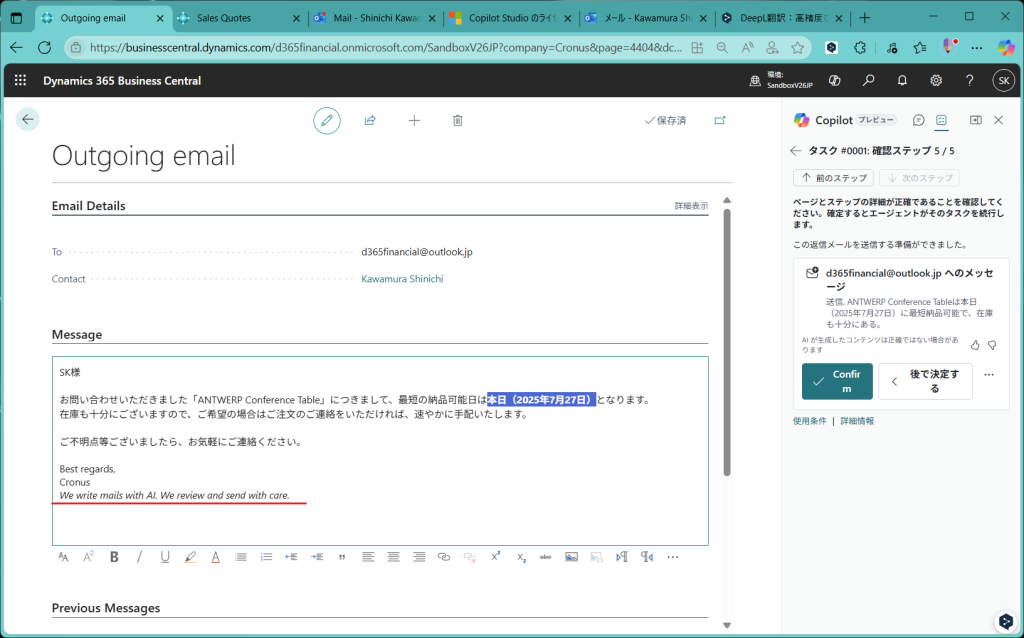Click the Copilot icon in the Business Central header

click(834, 80)
